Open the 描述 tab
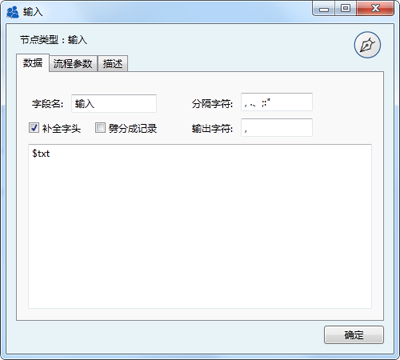The height and width of the screenshot is (360, 400). [x=113, y=63]
